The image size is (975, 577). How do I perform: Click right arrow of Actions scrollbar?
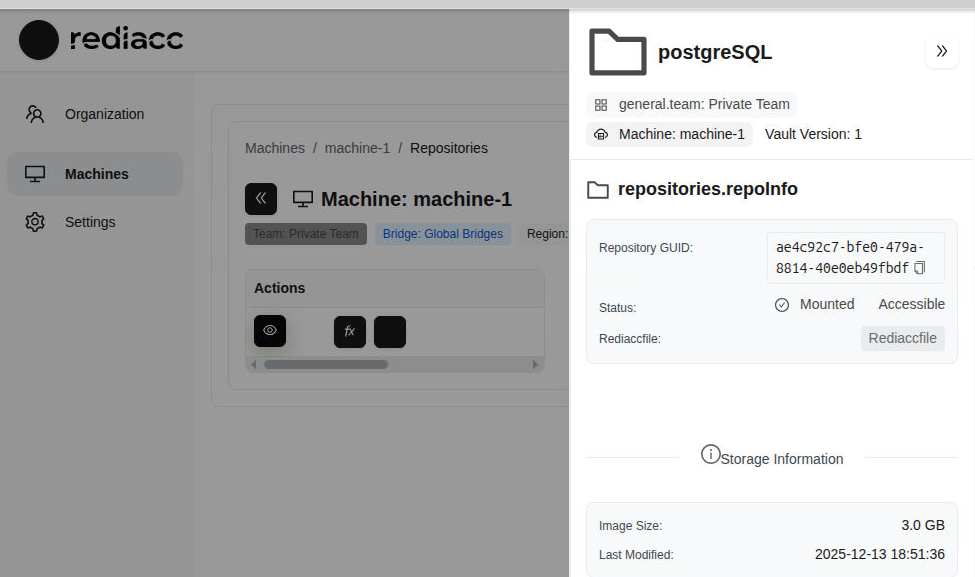tap(537, 365)
